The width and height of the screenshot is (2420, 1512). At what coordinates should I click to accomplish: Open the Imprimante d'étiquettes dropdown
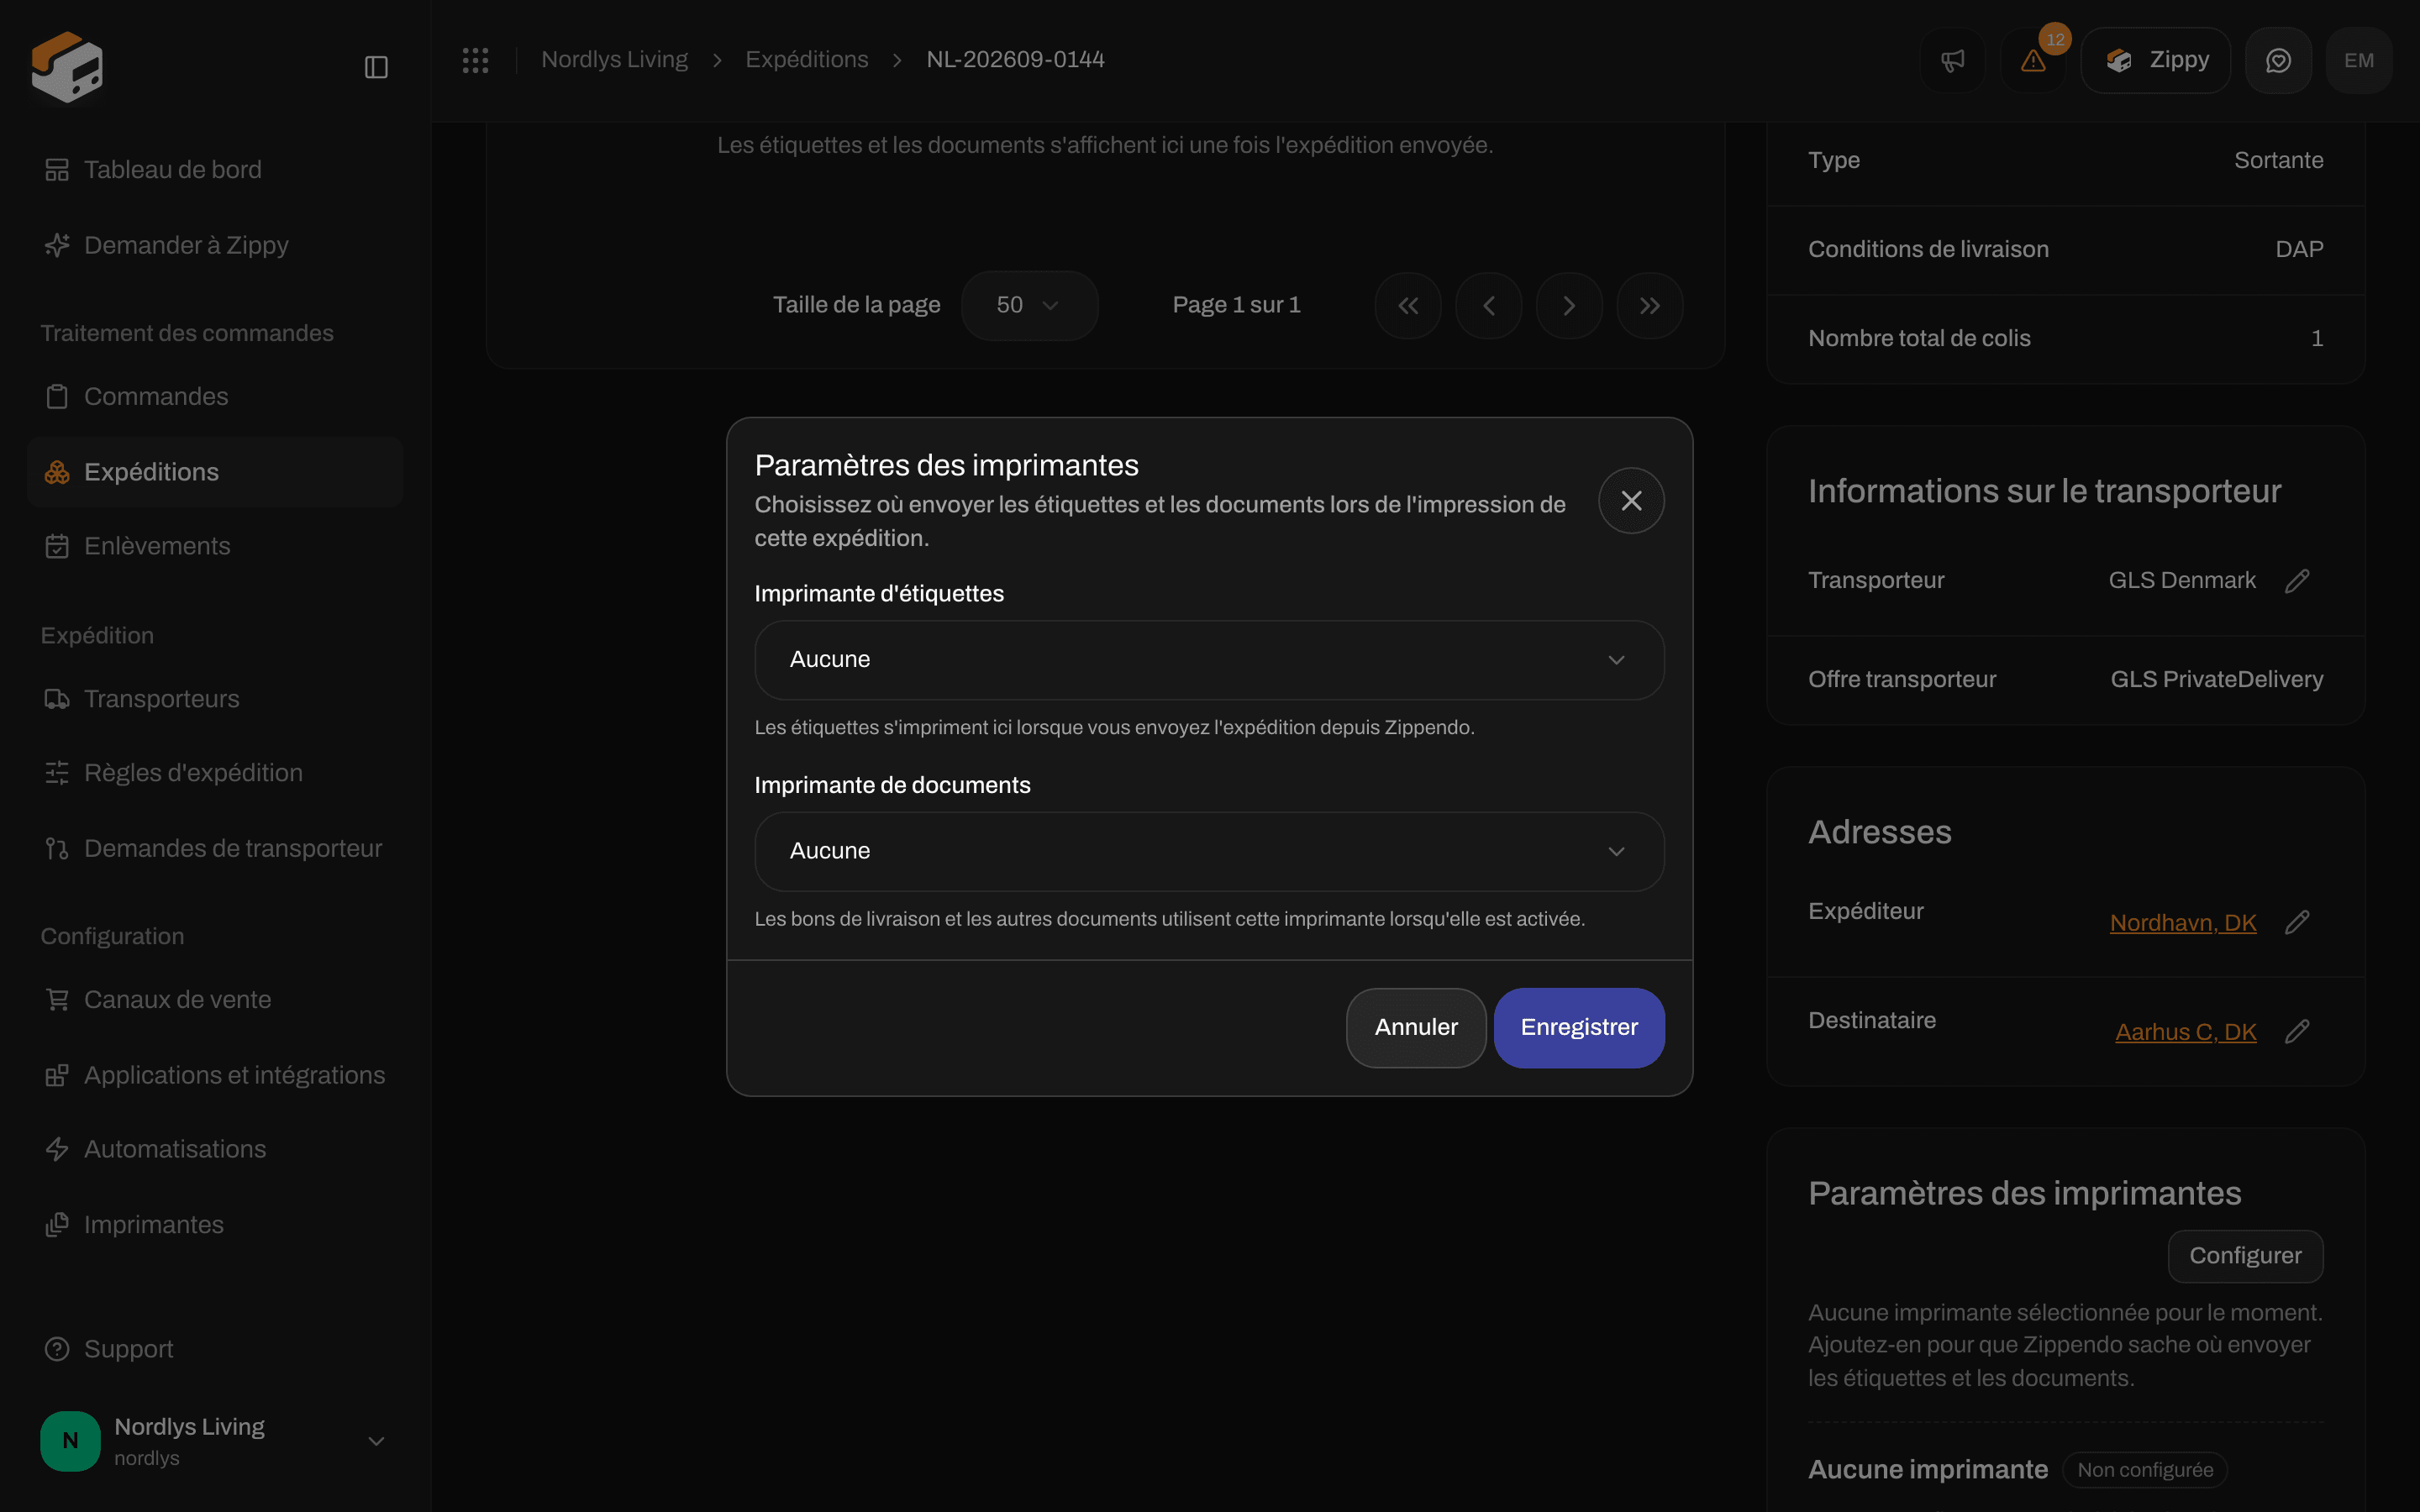(x=1209, y=660)
